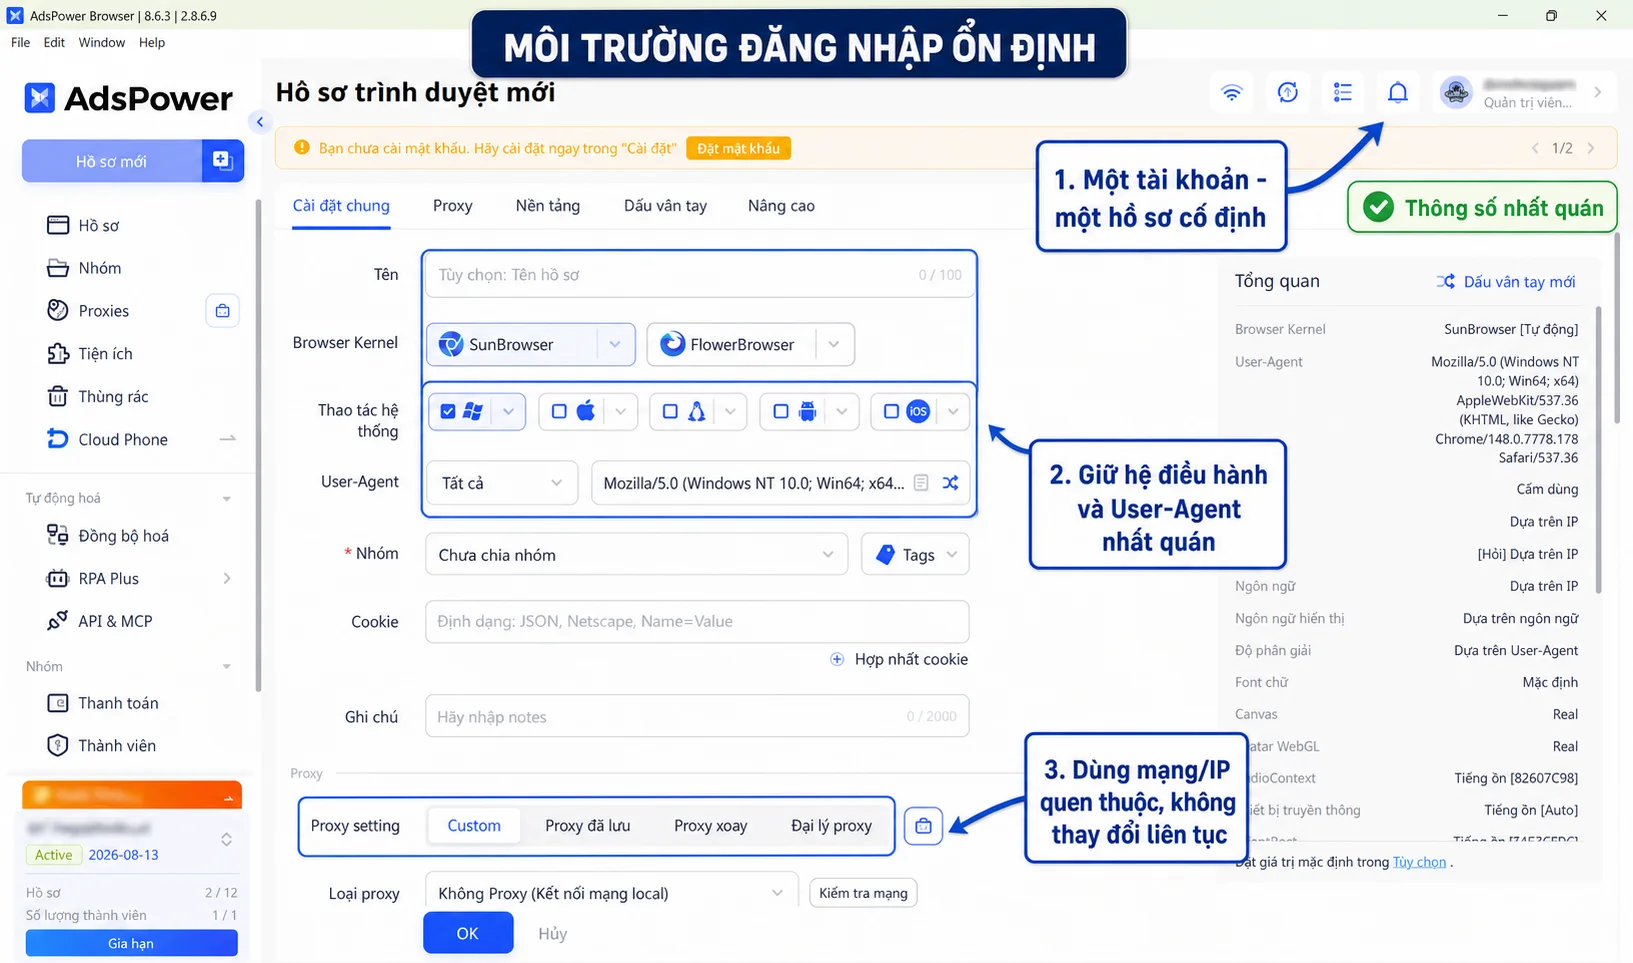Click Gia hạn renew button

coord(131,943)
